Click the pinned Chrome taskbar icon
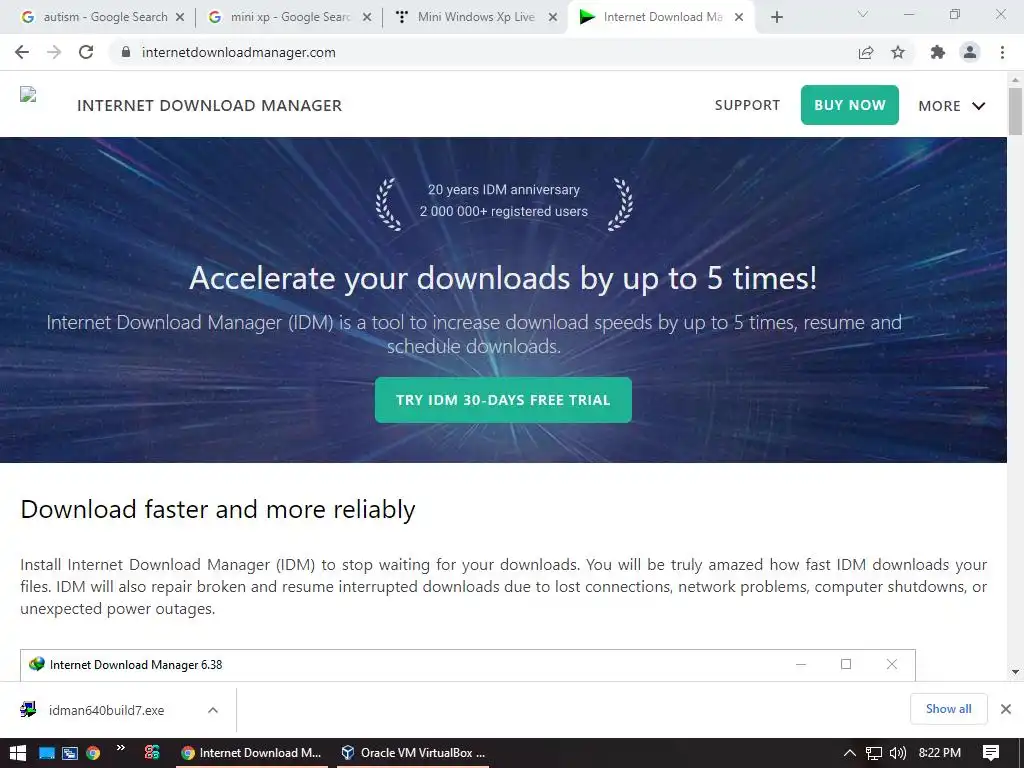The height and width of the screenshot is (768, 1024). tap(93, 753)
